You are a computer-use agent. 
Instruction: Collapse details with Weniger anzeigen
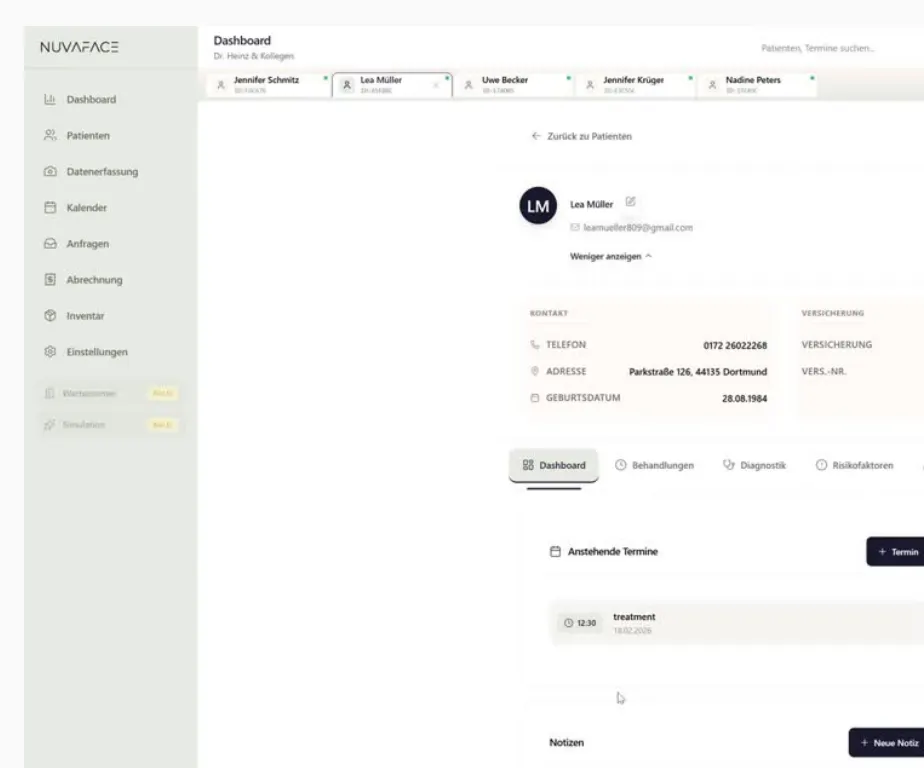pyautogui.click(x=610, y=256)
